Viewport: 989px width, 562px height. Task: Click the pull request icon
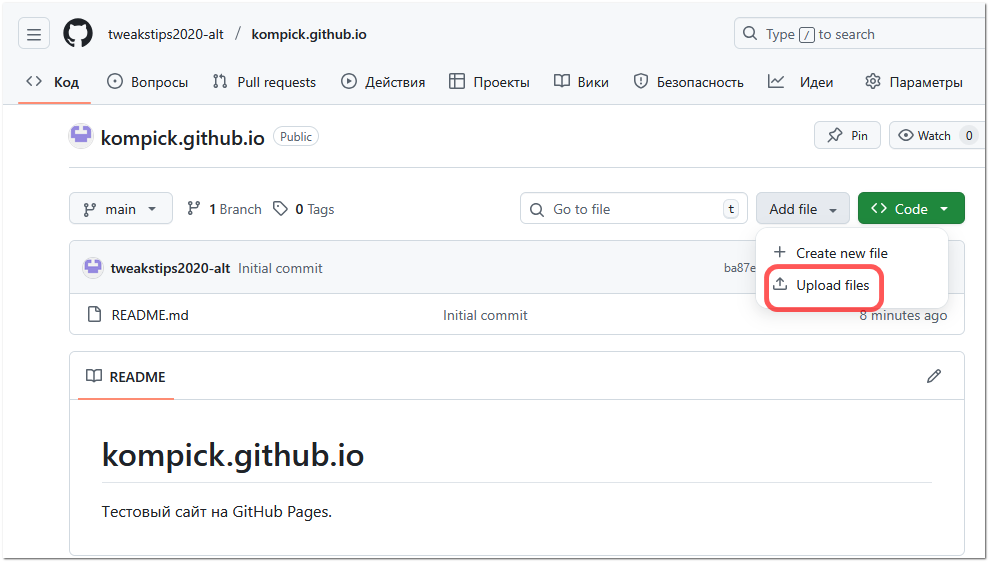[220, 81]
